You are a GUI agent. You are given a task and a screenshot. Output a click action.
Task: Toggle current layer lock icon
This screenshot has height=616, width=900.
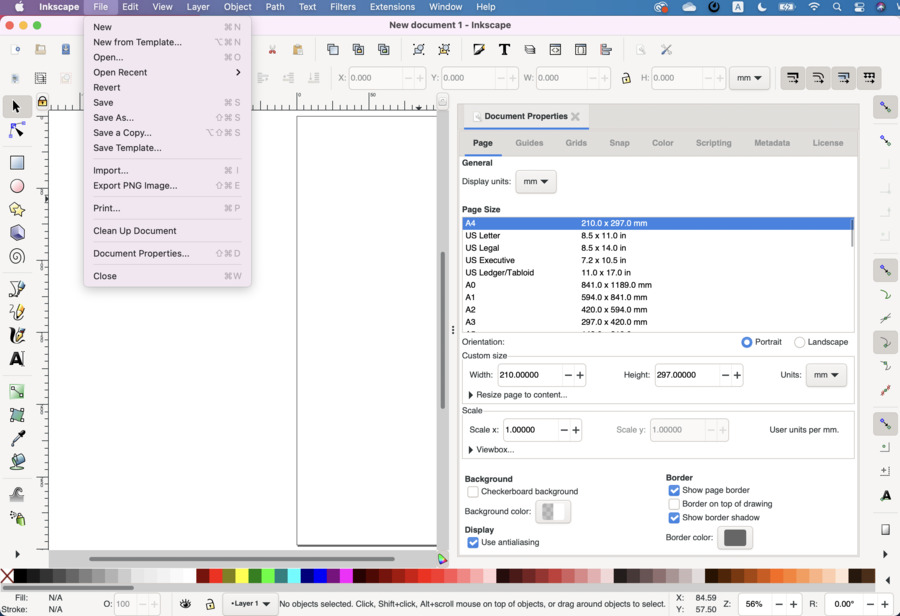[210, 603]
